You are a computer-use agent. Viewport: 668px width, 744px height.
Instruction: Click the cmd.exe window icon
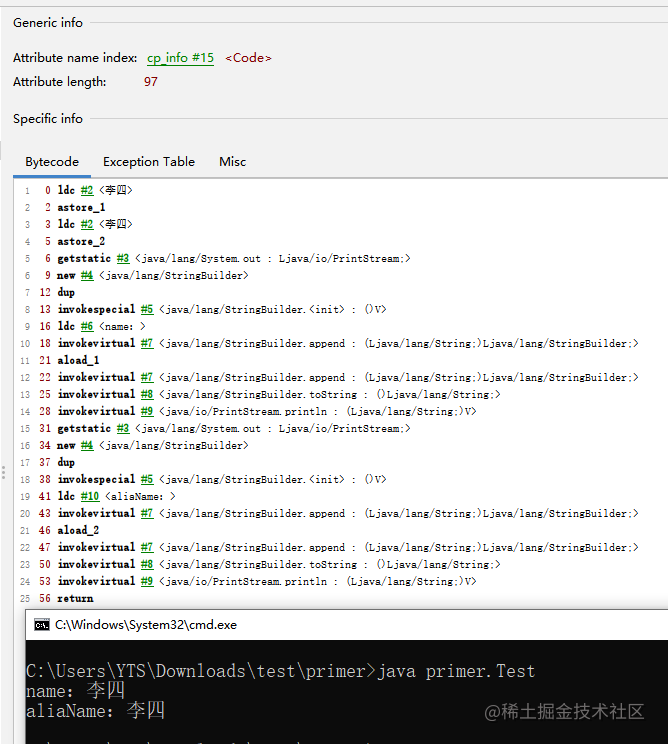(42, 625)
